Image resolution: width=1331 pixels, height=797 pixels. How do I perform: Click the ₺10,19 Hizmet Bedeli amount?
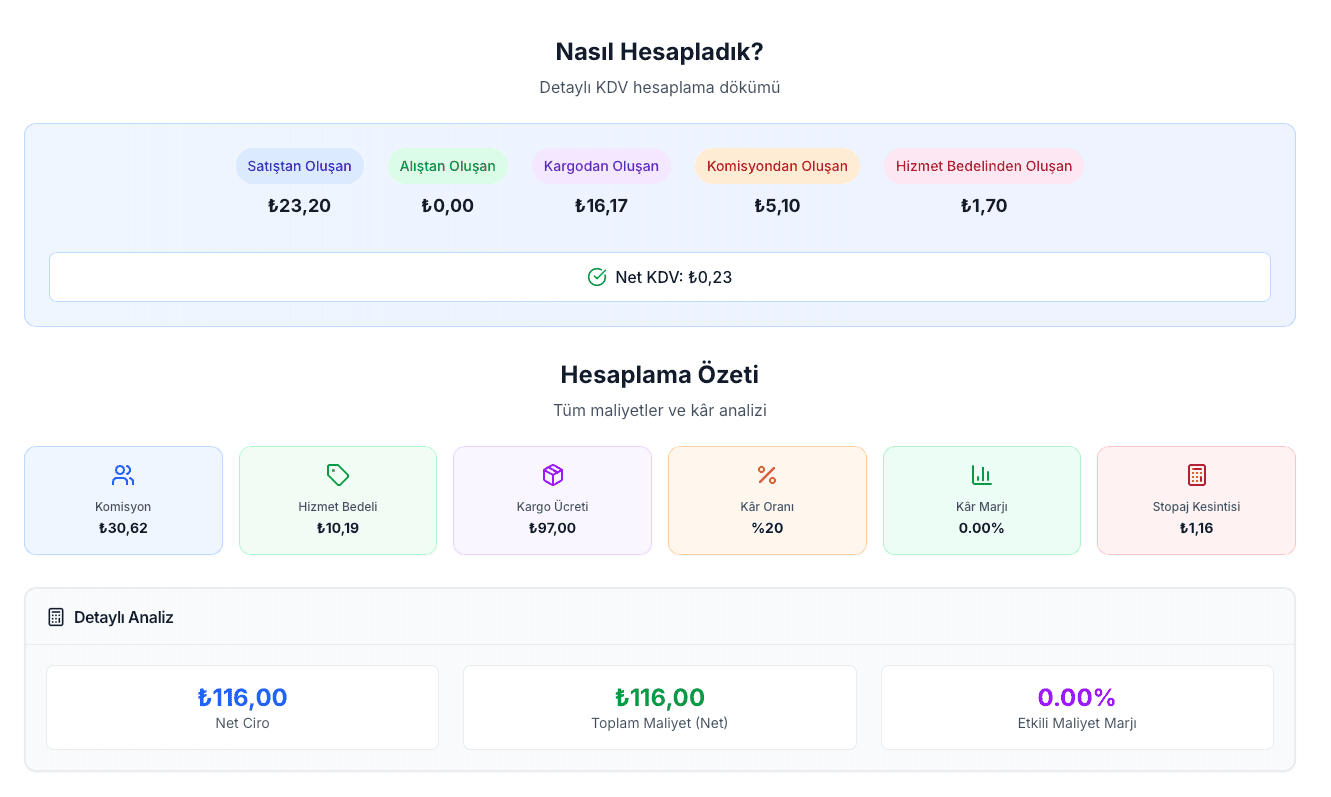[338, 528]
